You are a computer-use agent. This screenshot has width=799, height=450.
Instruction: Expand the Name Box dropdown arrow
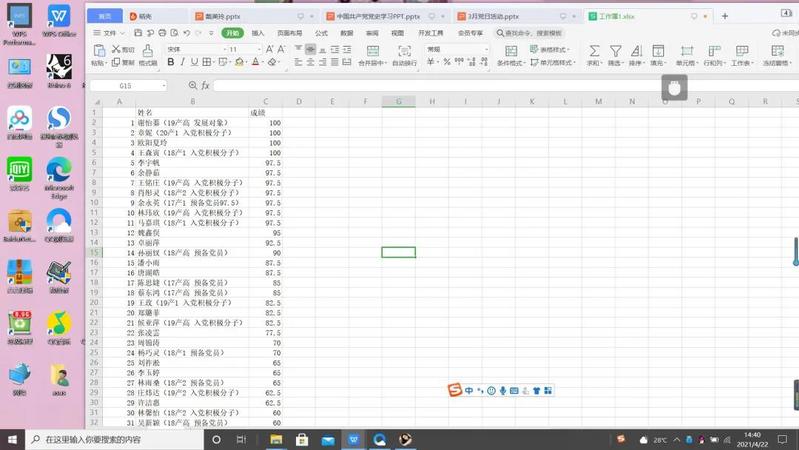coord(164,86)
